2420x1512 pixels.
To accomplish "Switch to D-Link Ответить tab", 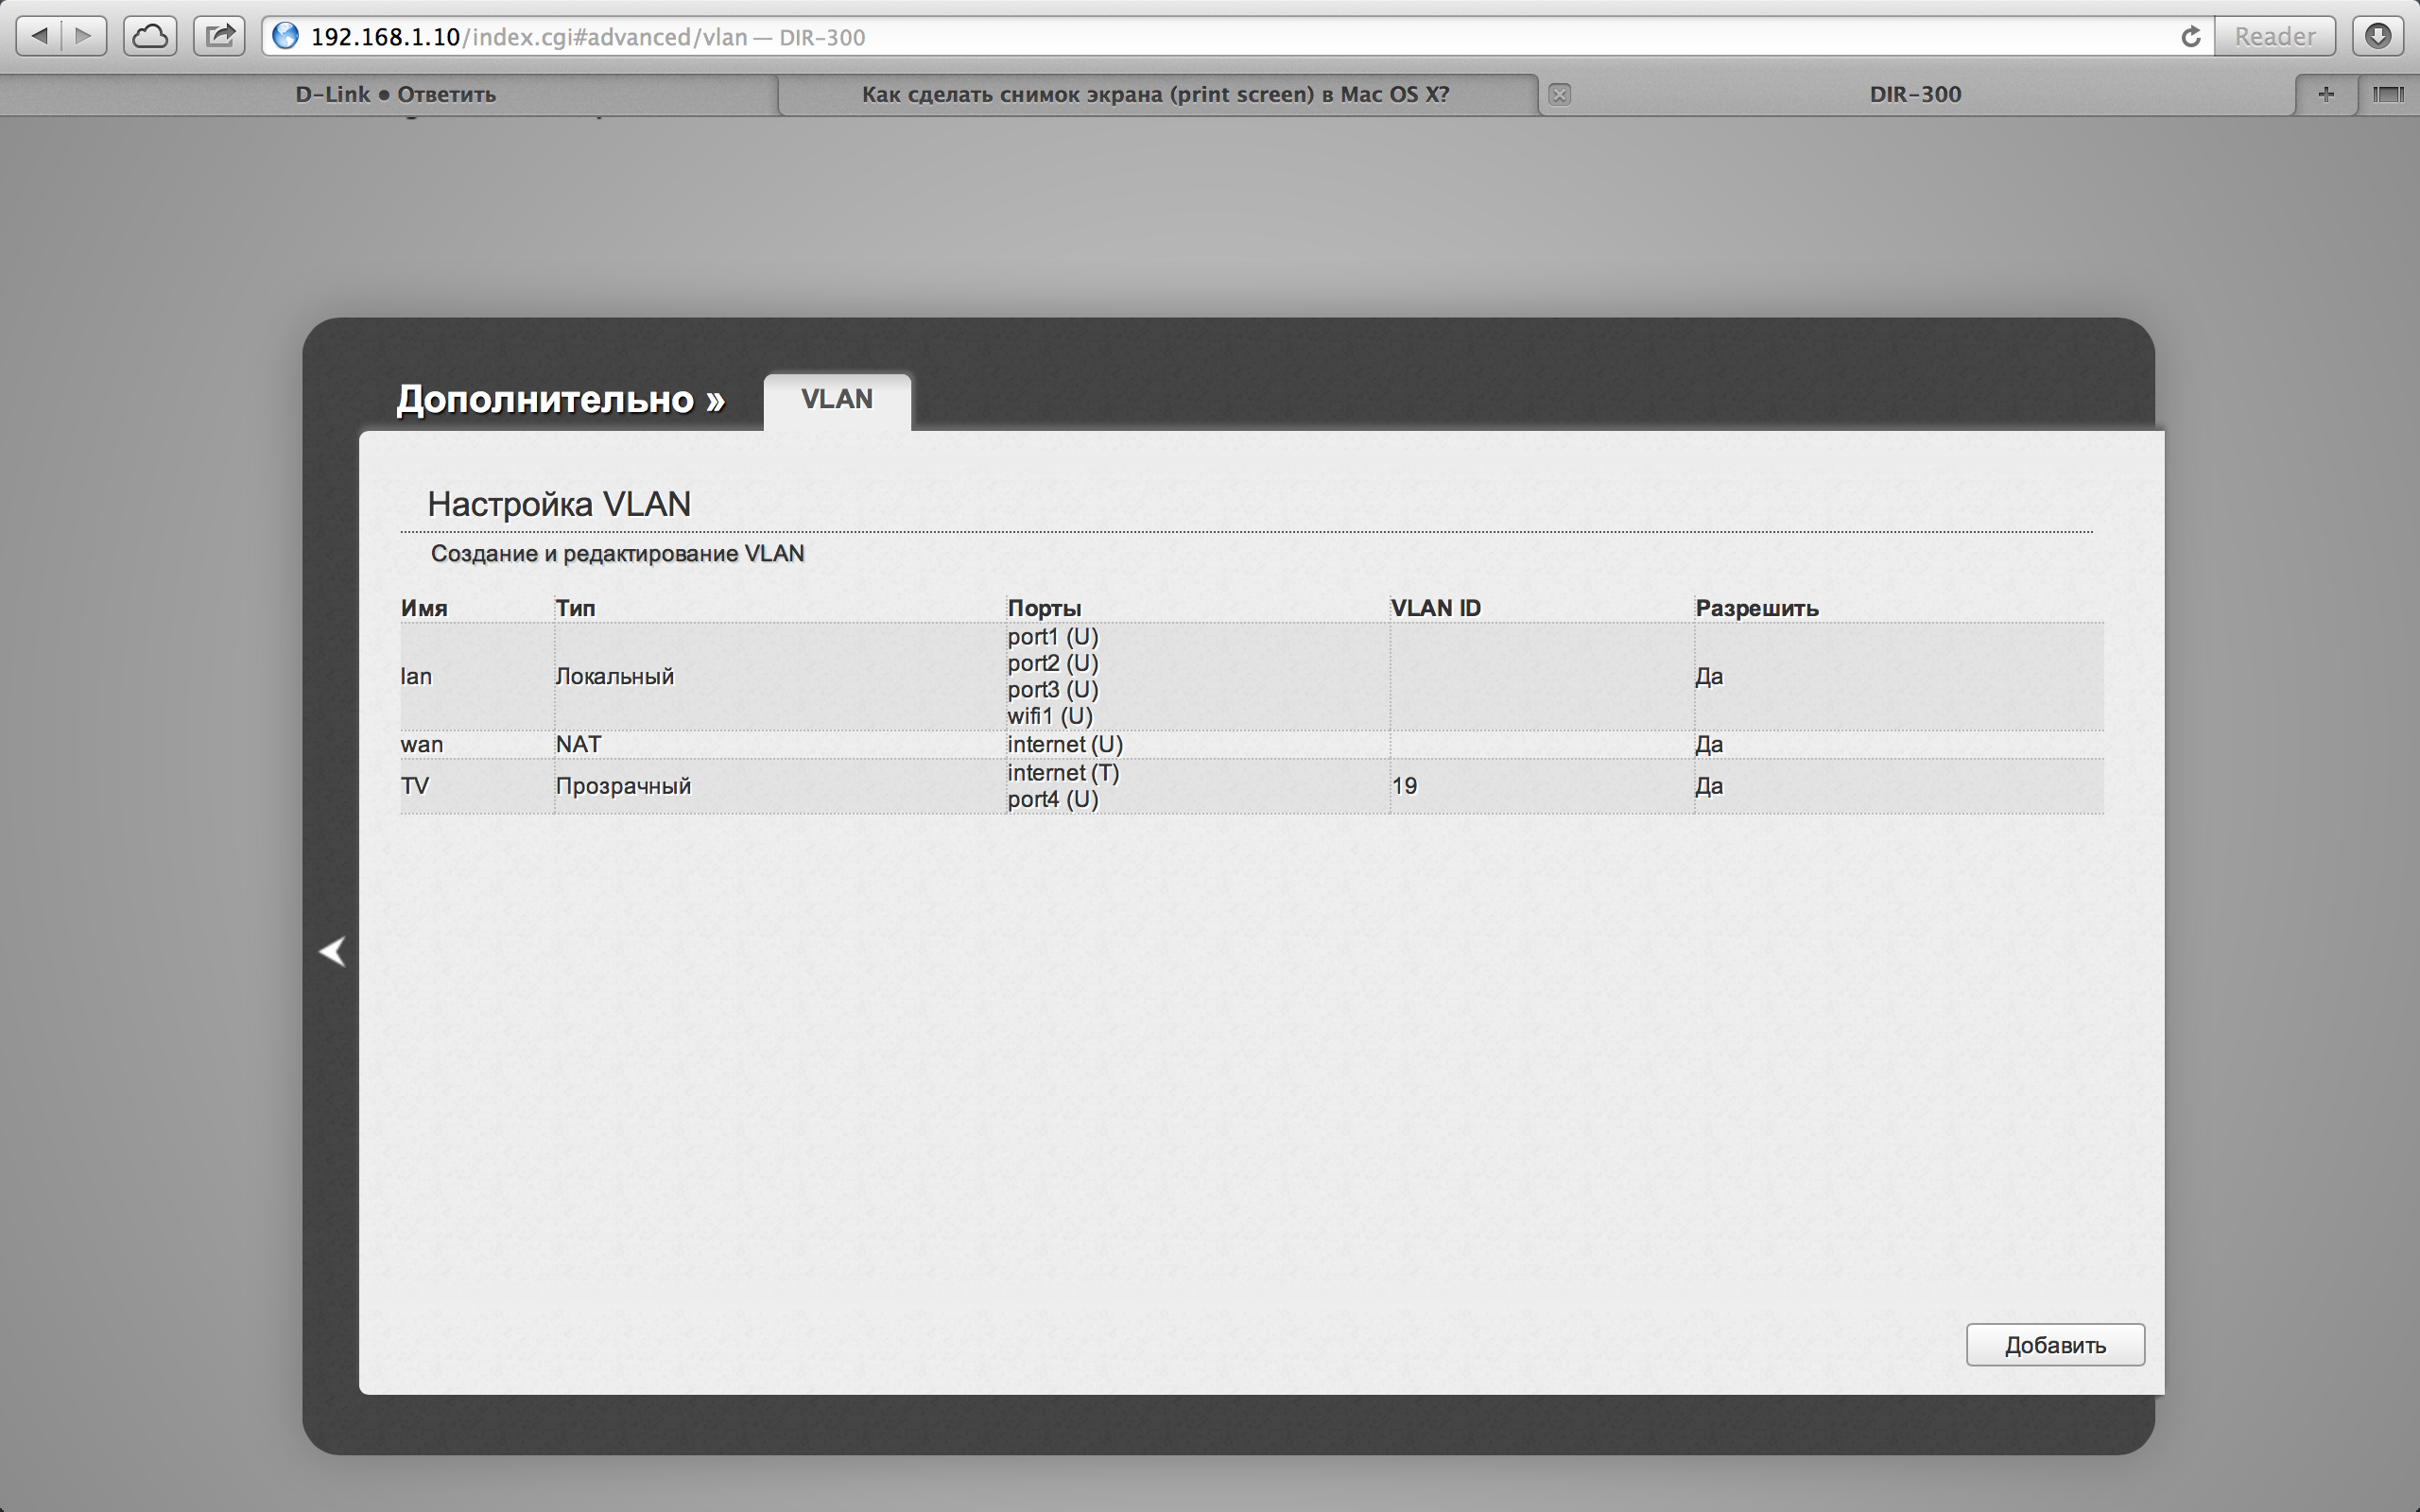I will point(395,95).
